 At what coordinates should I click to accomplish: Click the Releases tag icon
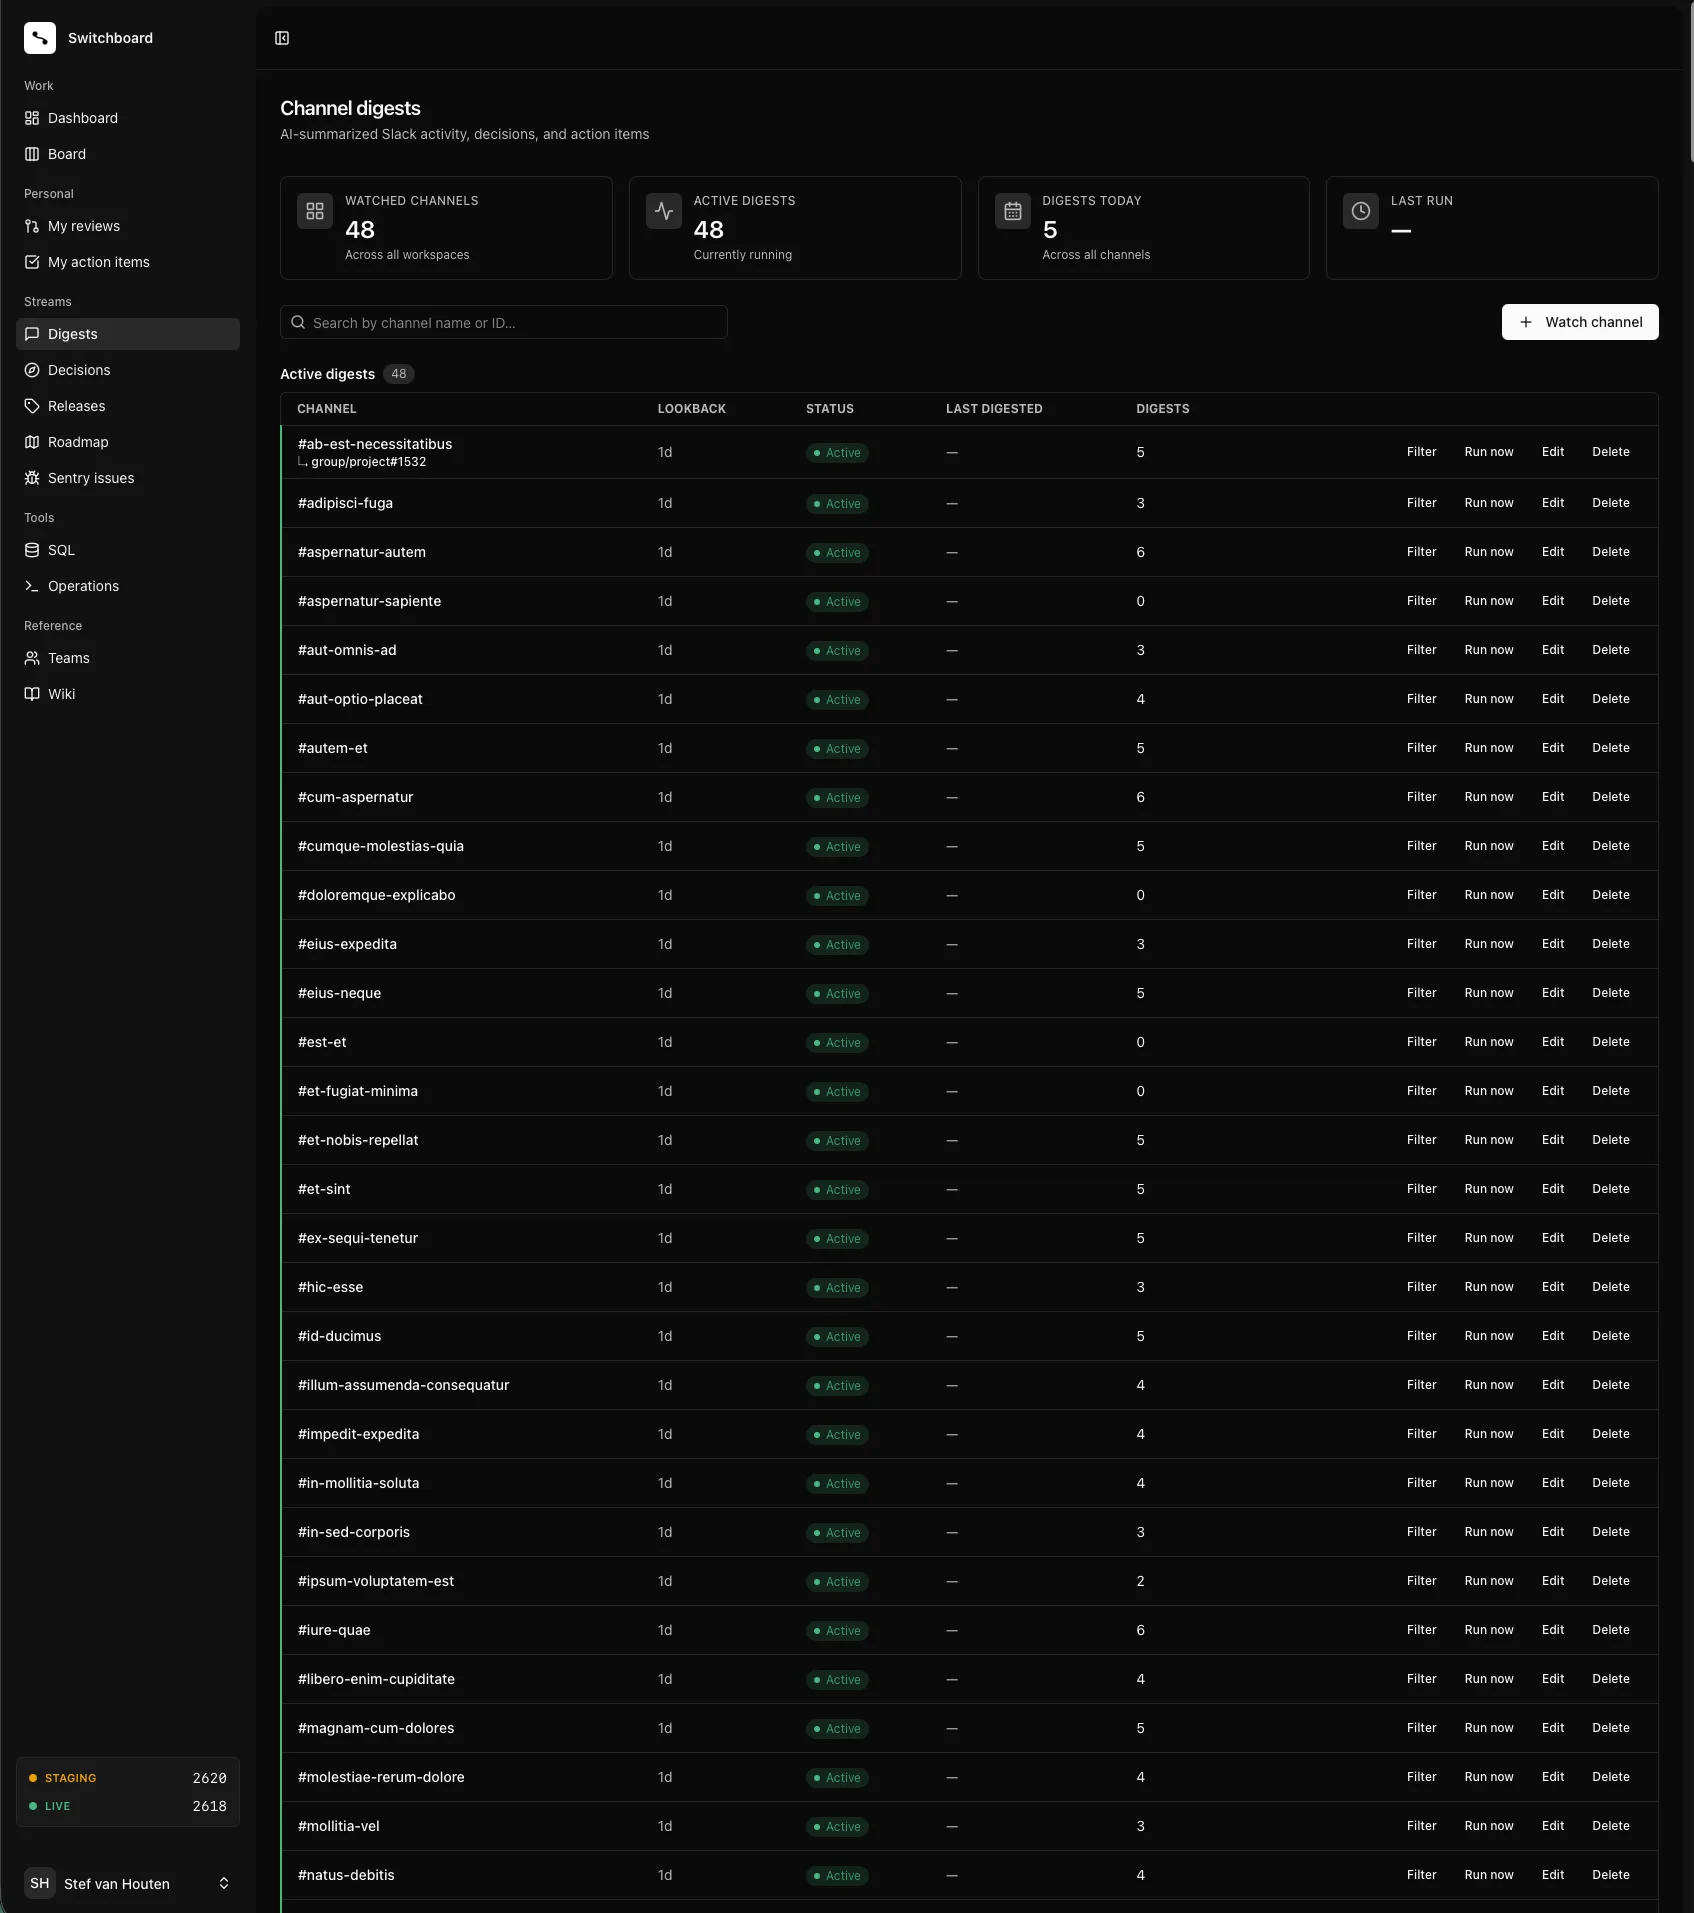tap(32, 406)
